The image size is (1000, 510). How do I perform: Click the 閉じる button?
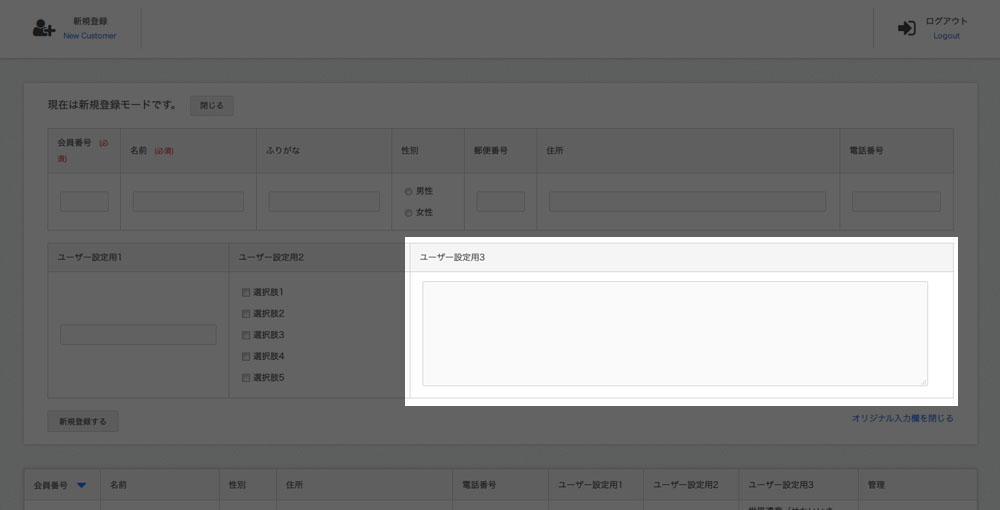pyautogui.click(x=212, y=106)
